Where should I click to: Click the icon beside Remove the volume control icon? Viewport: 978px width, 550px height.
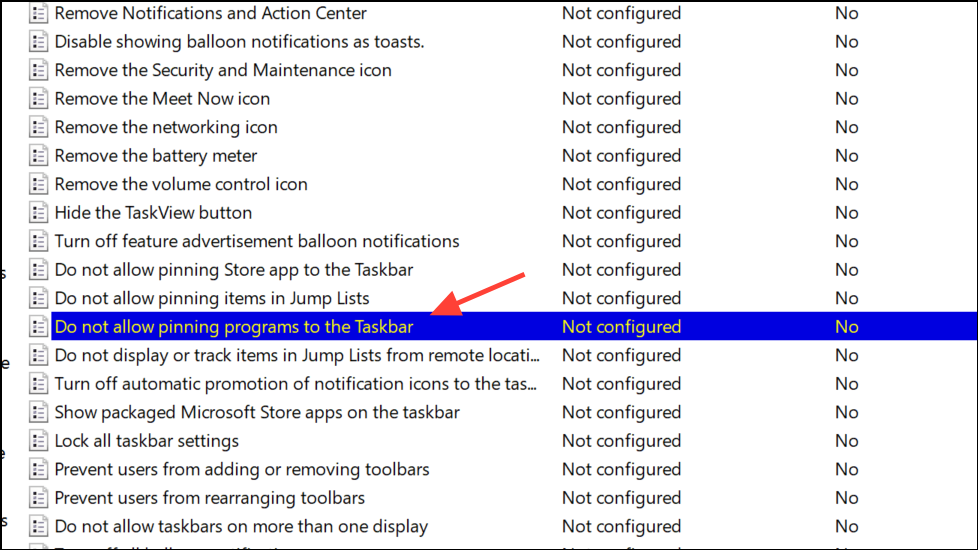coord(39,184)
